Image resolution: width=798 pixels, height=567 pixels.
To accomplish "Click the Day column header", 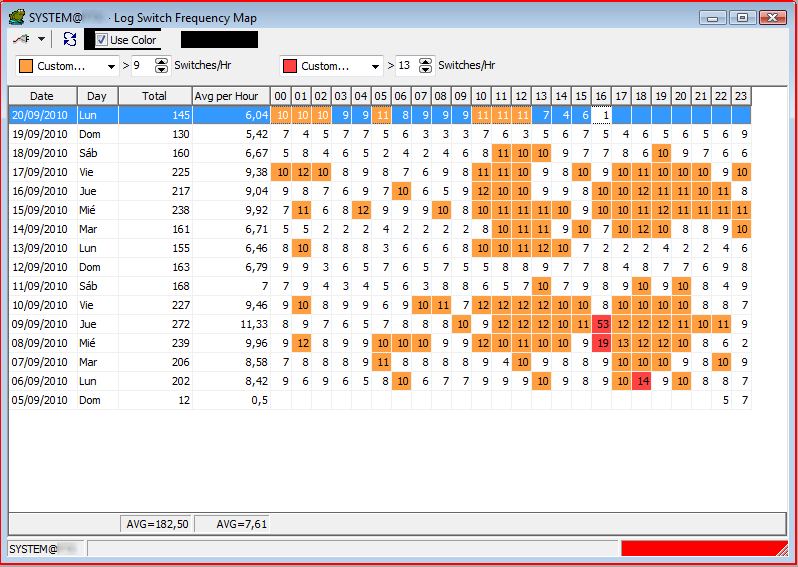I will coord(97,96).
